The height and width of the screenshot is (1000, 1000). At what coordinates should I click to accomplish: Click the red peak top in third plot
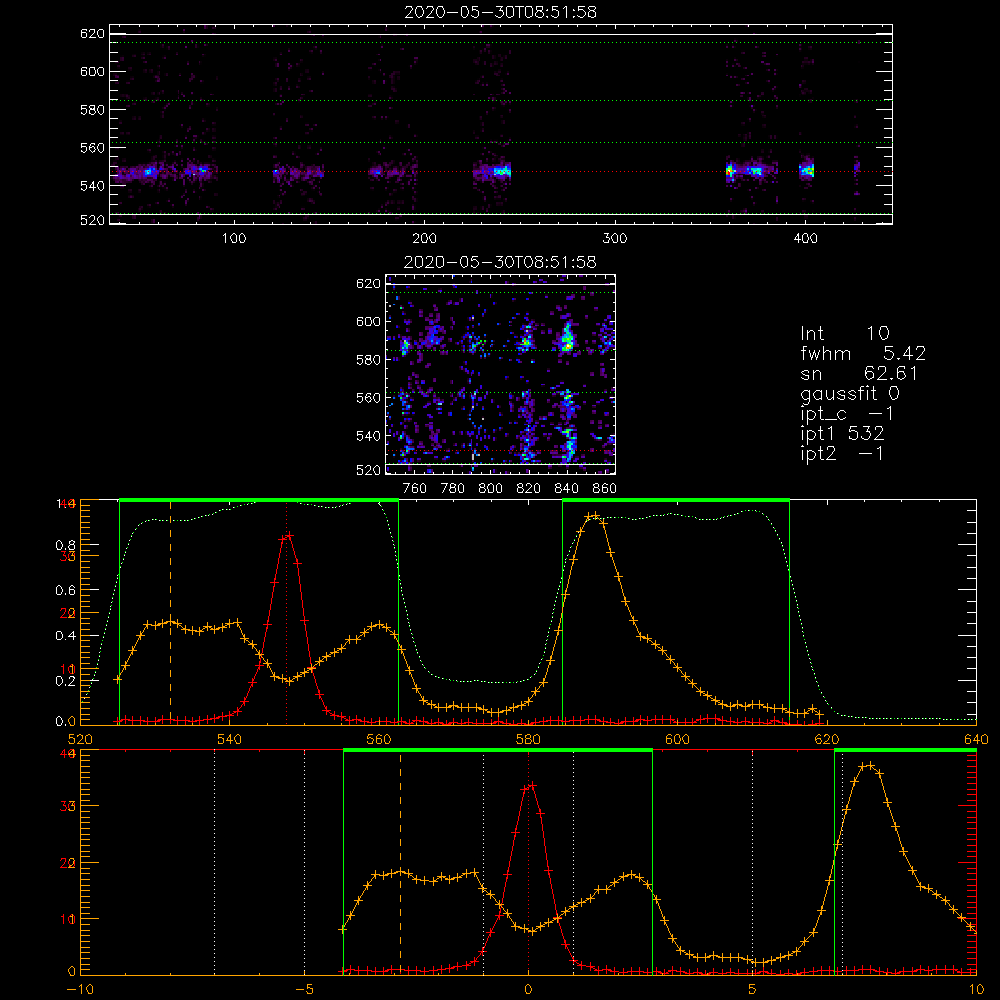[287, 535]
